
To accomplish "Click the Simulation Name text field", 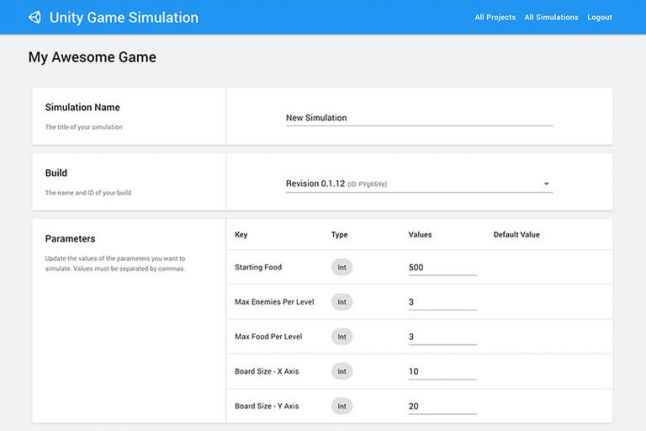I will (x=418, y=118).
